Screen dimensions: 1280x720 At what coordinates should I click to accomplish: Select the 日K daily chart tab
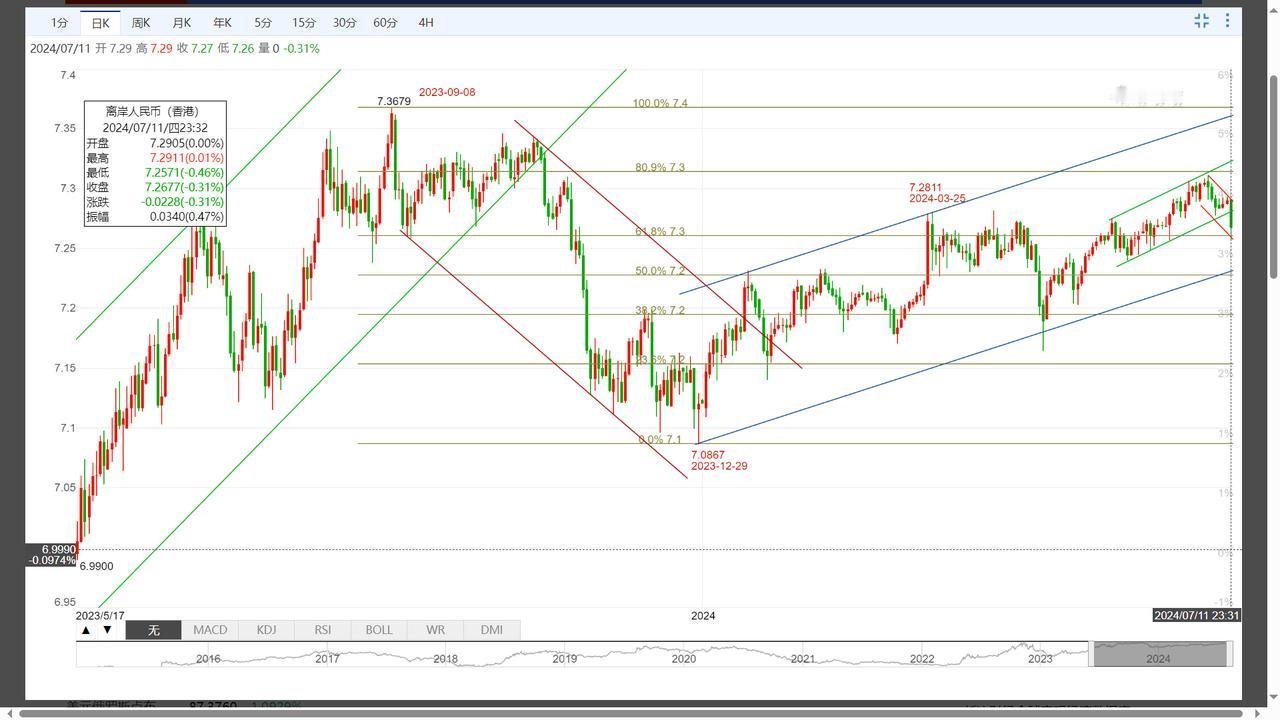(100, 22)
